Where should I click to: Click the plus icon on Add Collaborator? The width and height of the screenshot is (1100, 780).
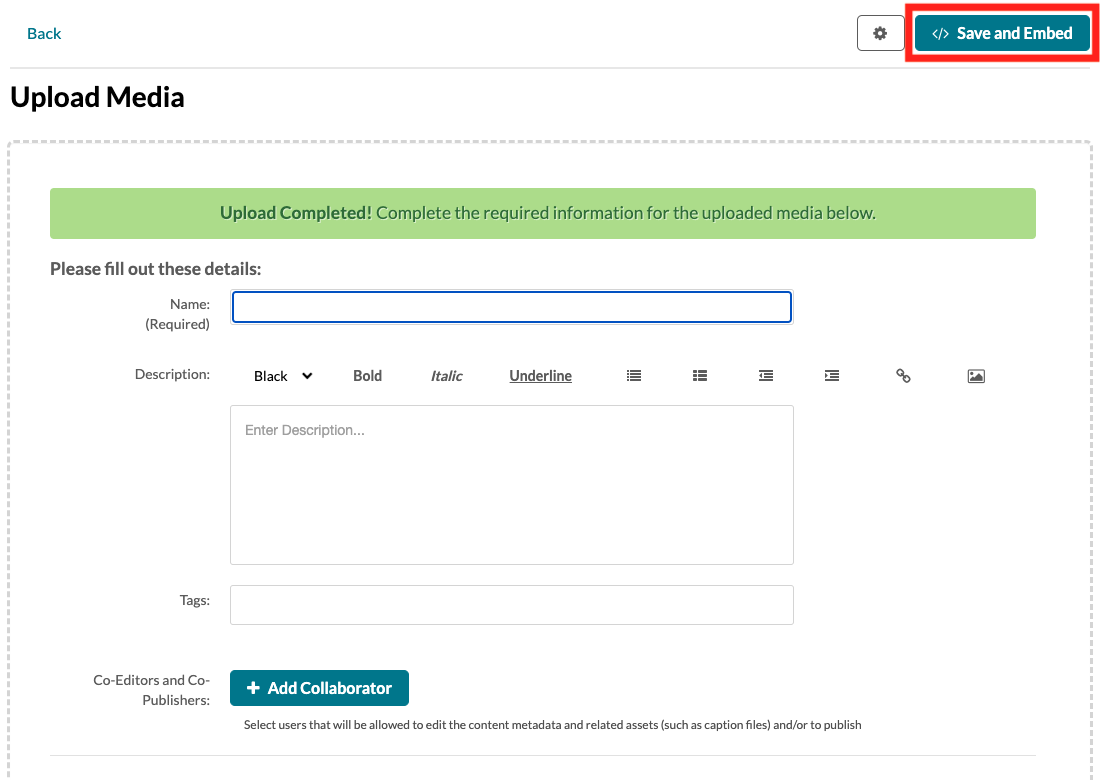click(254, 688)
